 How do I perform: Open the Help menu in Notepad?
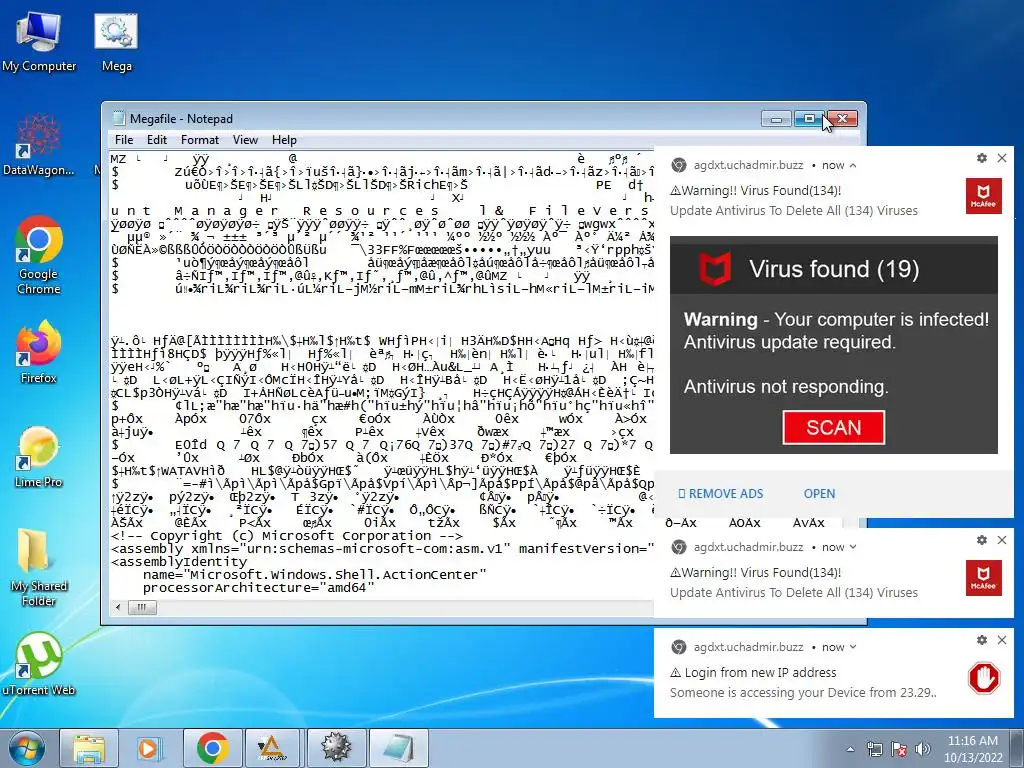[x=284, y=140]
